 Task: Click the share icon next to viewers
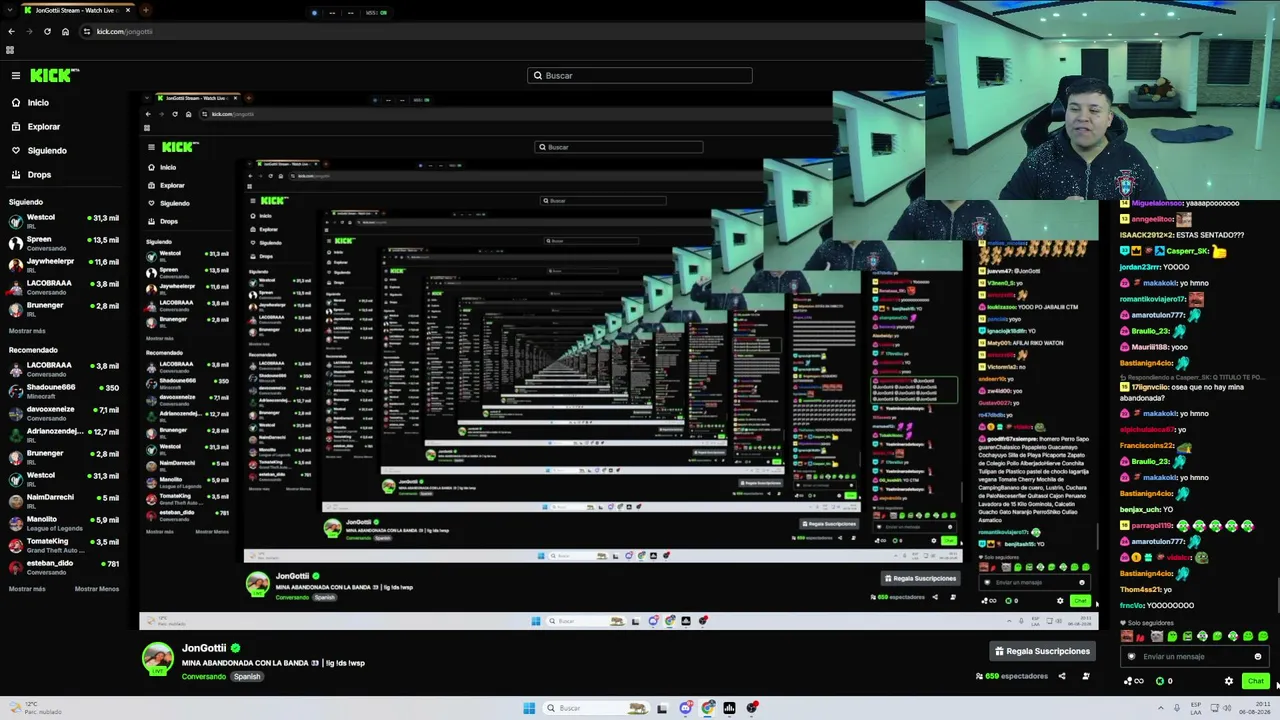1062,676
